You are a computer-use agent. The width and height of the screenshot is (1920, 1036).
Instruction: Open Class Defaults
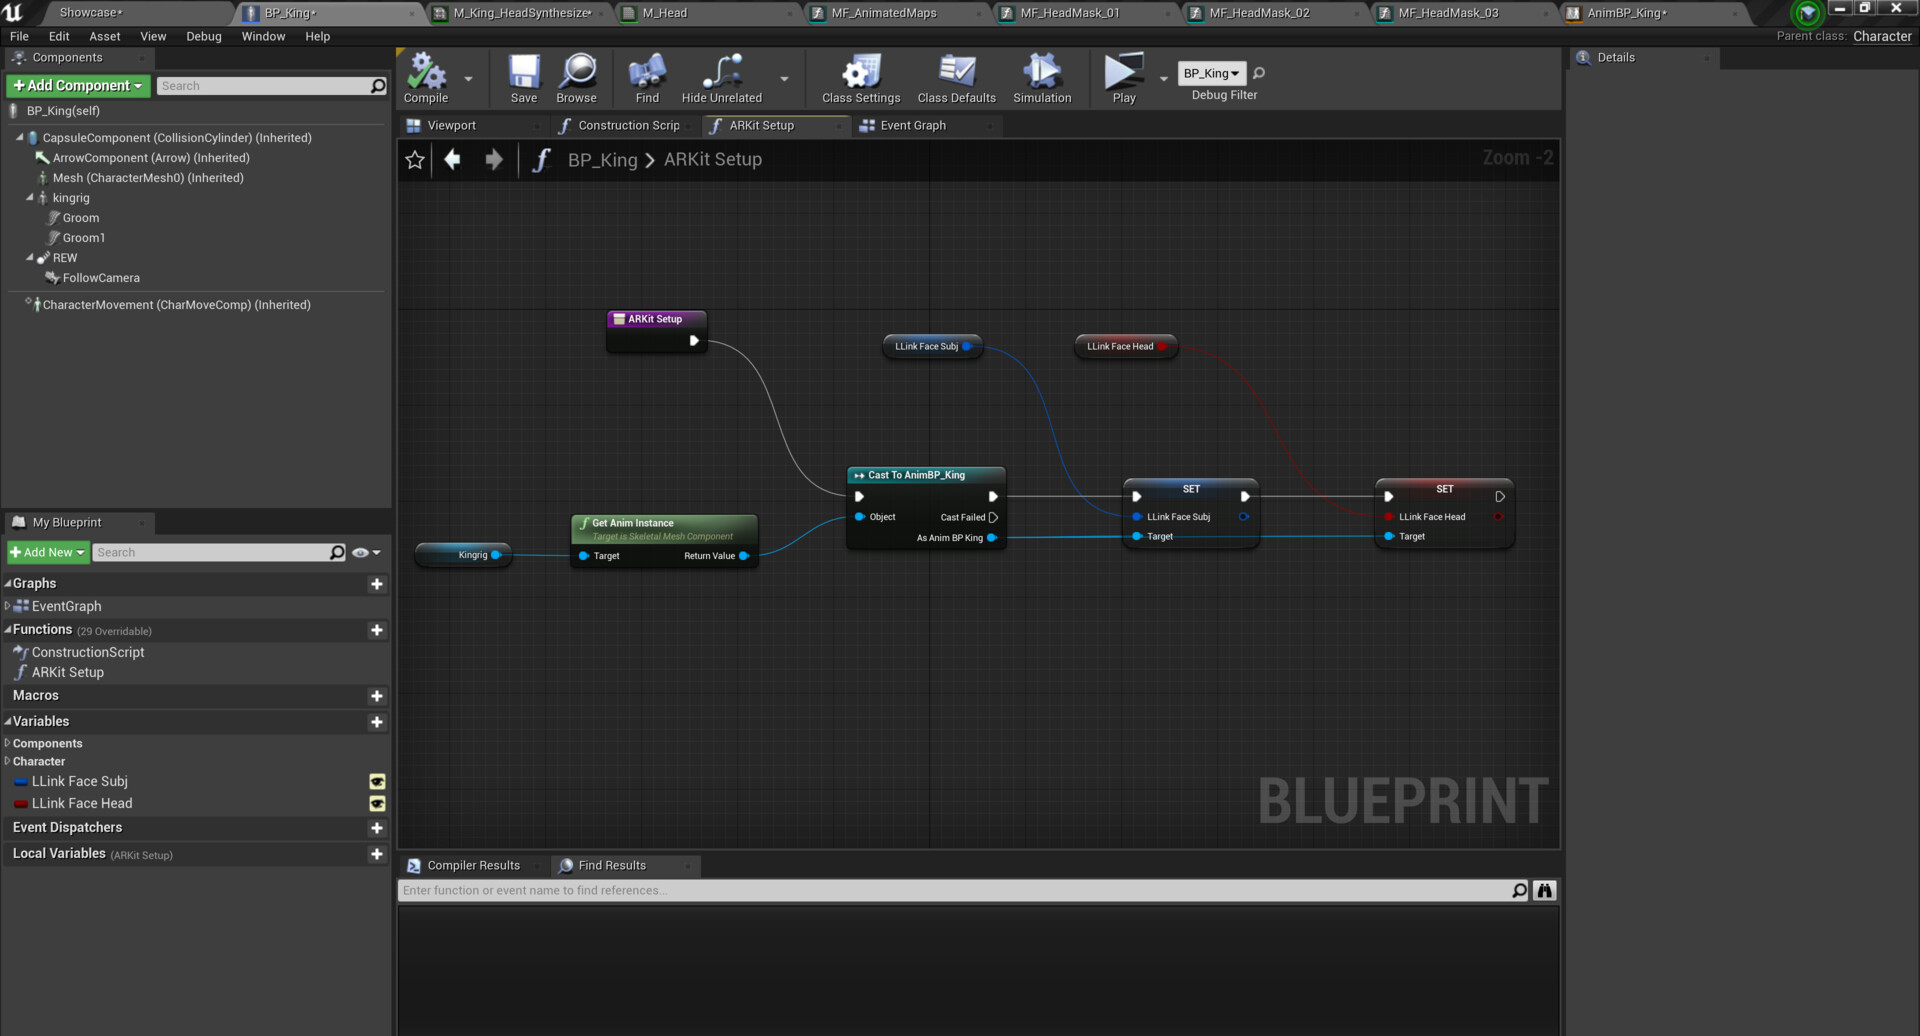point(957,78)
